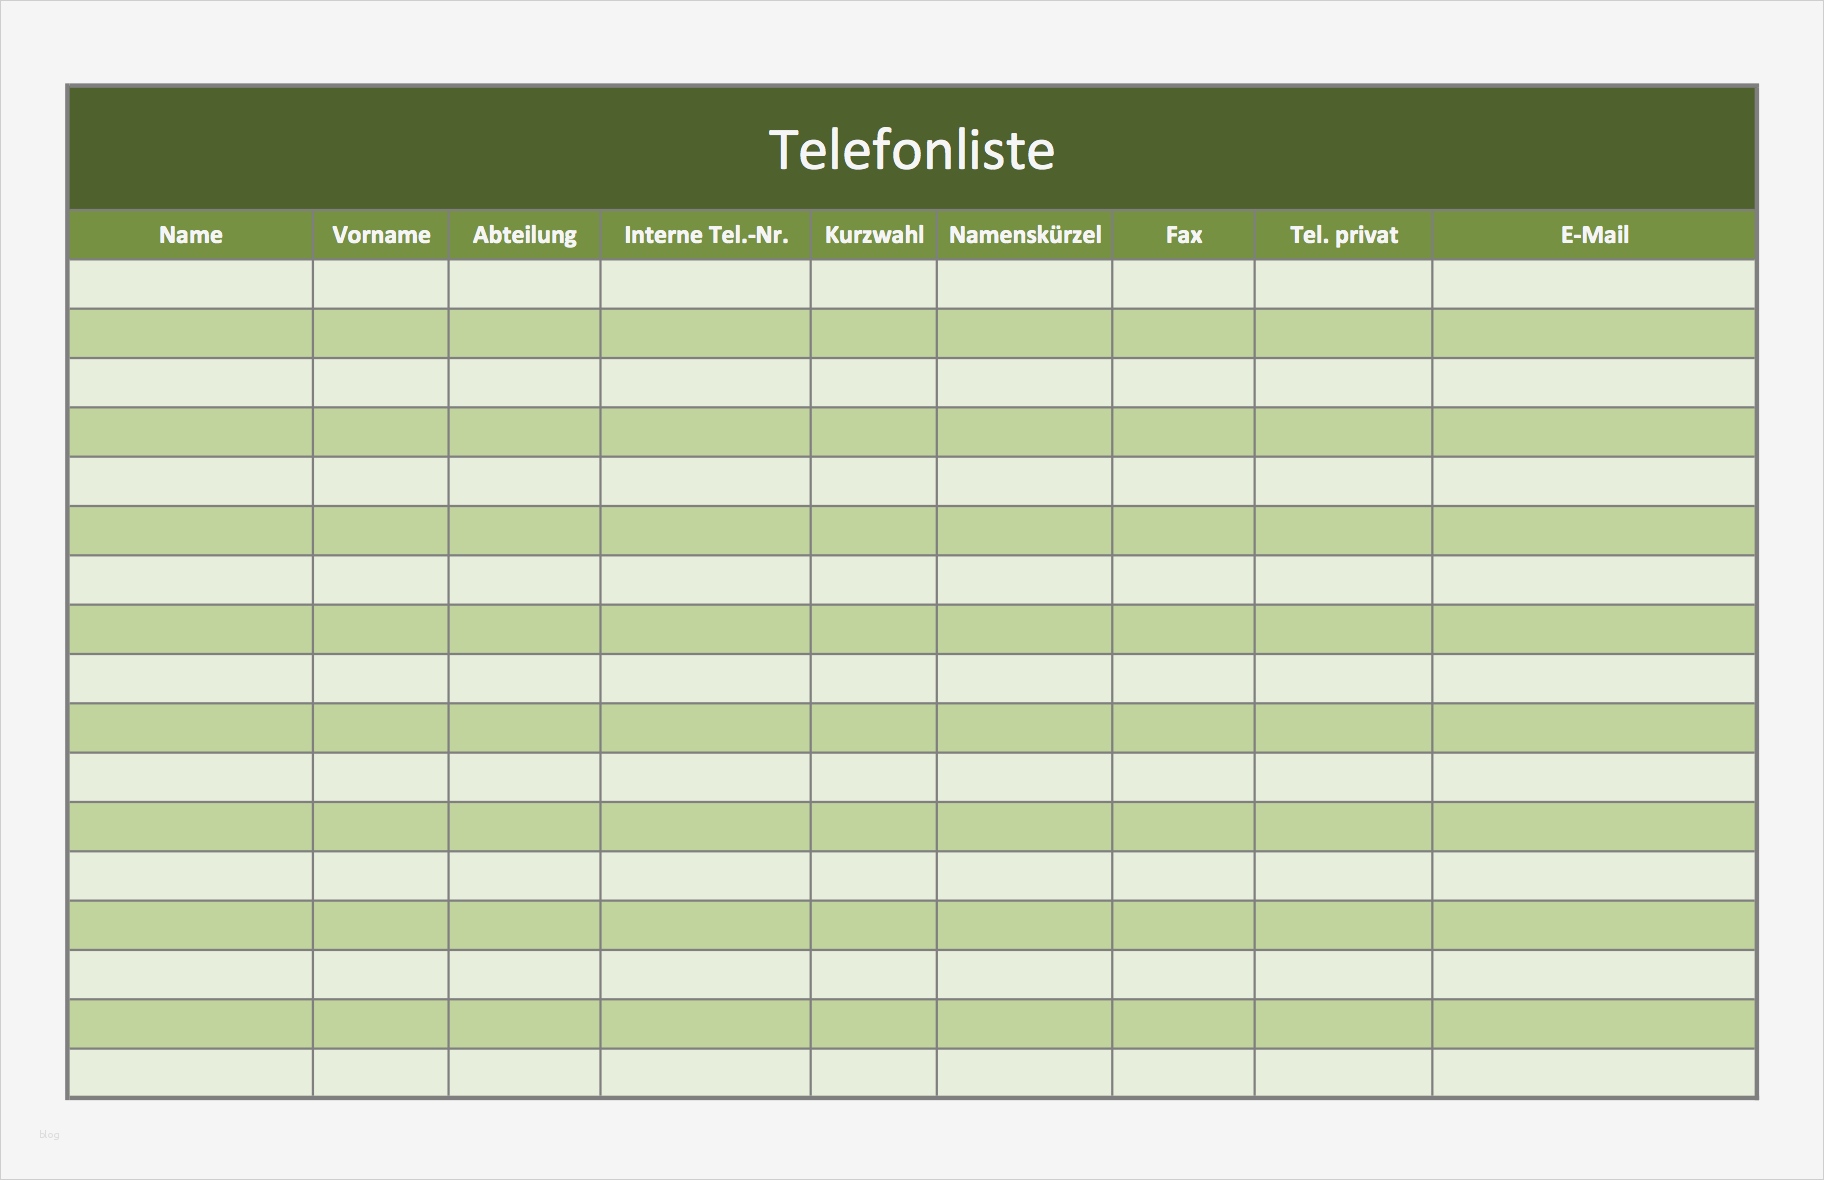Click the last row's Name cell
The height and width of the screenshot is (1180, 1824).
[190, 1072]
